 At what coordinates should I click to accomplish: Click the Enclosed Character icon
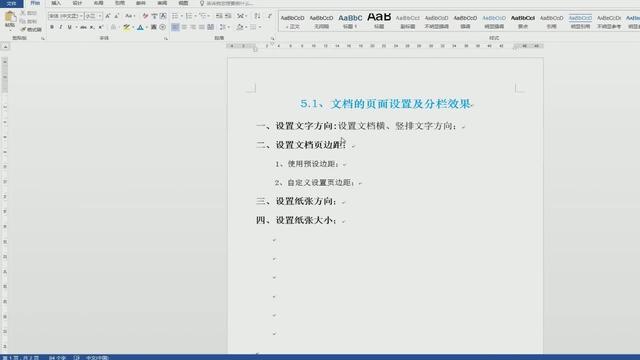162,27
